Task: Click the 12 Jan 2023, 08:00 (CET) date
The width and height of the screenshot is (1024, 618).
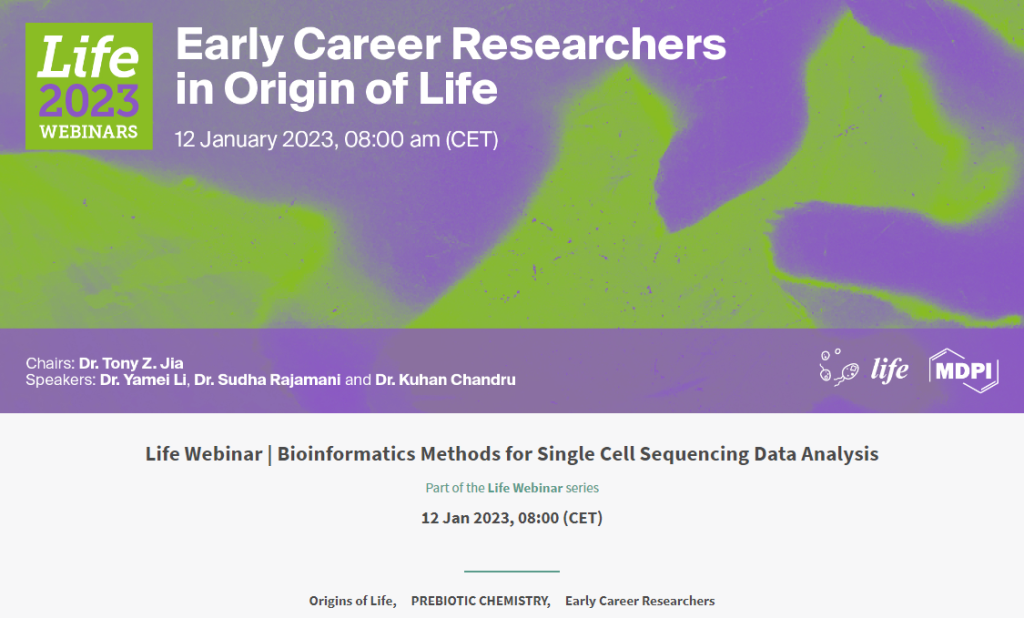Action: pyautogui.click(x=512, y=518)
